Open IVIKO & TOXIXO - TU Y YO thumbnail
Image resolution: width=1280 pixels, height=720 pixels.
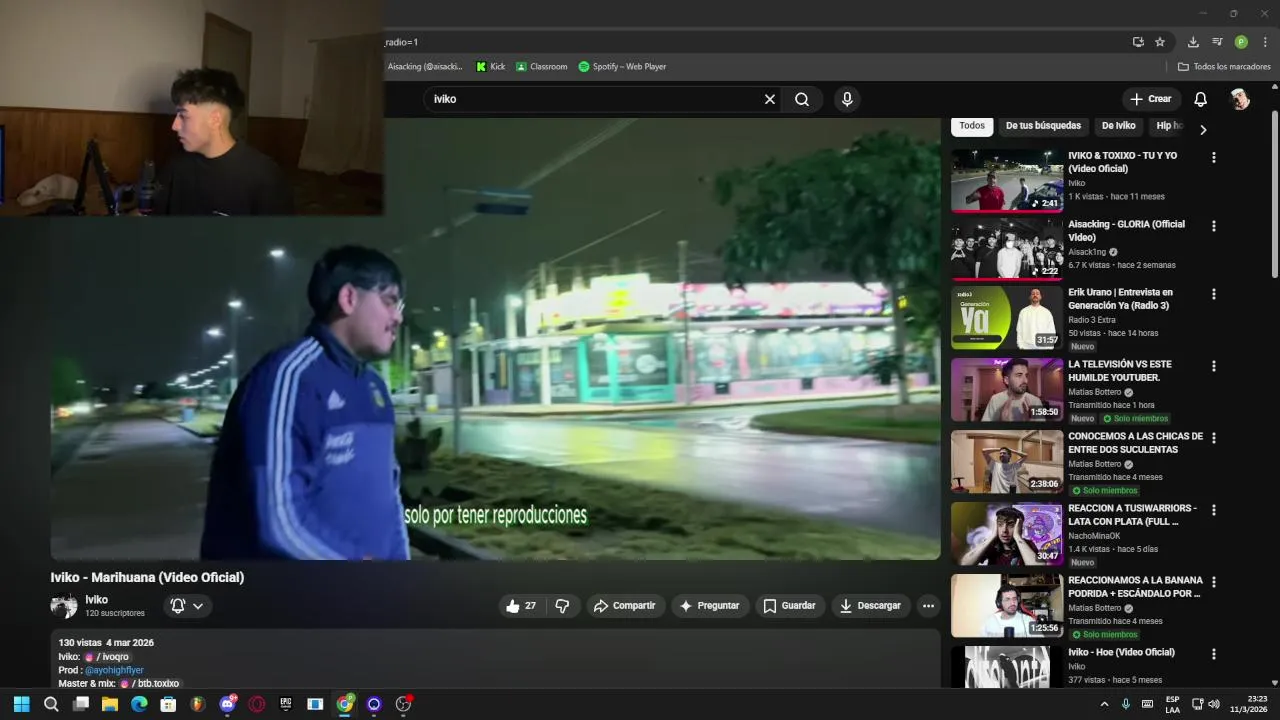(1007, 181)
